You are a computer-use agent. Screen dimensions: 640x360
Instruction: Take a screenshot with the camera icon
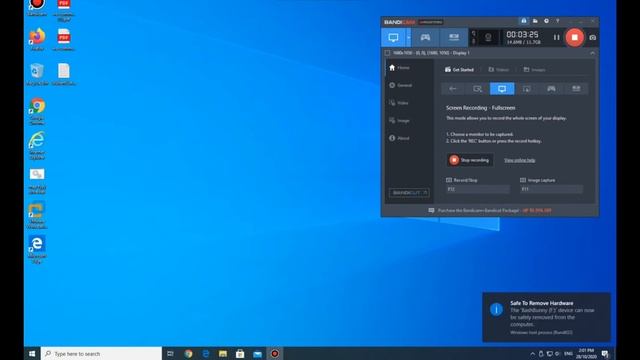[593, 38]
